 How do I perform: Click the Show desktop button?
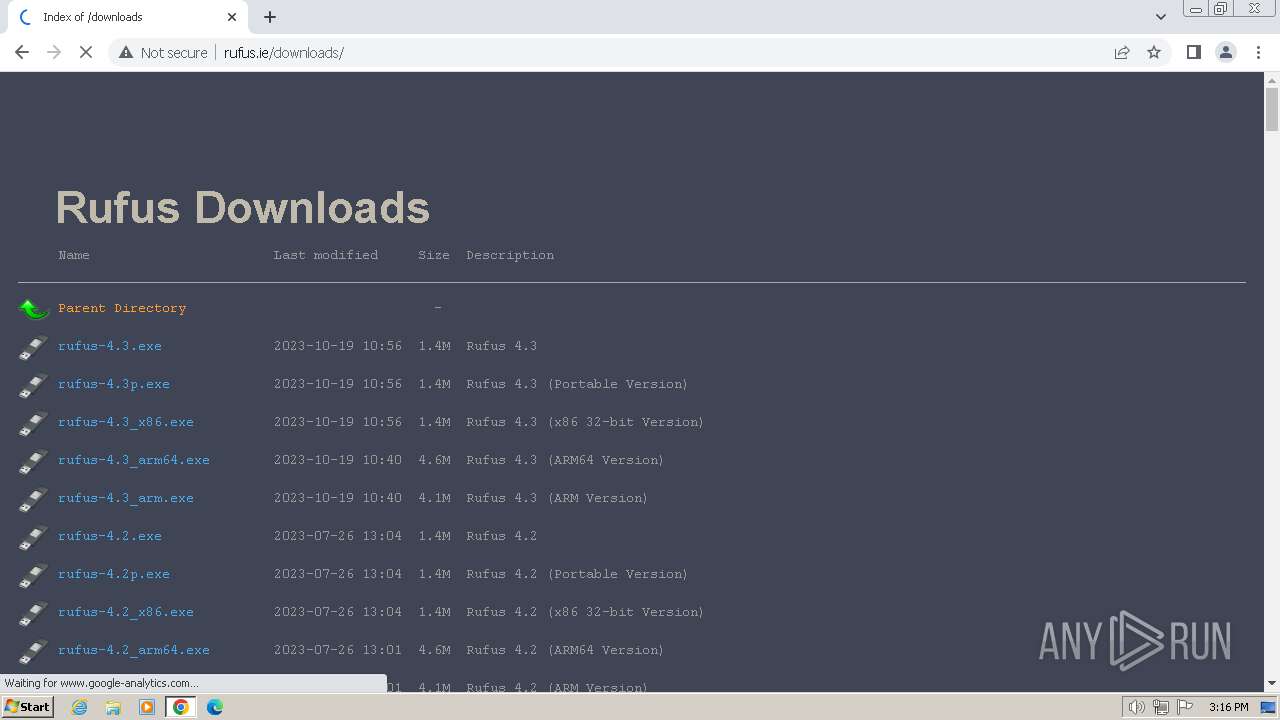coord(1269,707)
